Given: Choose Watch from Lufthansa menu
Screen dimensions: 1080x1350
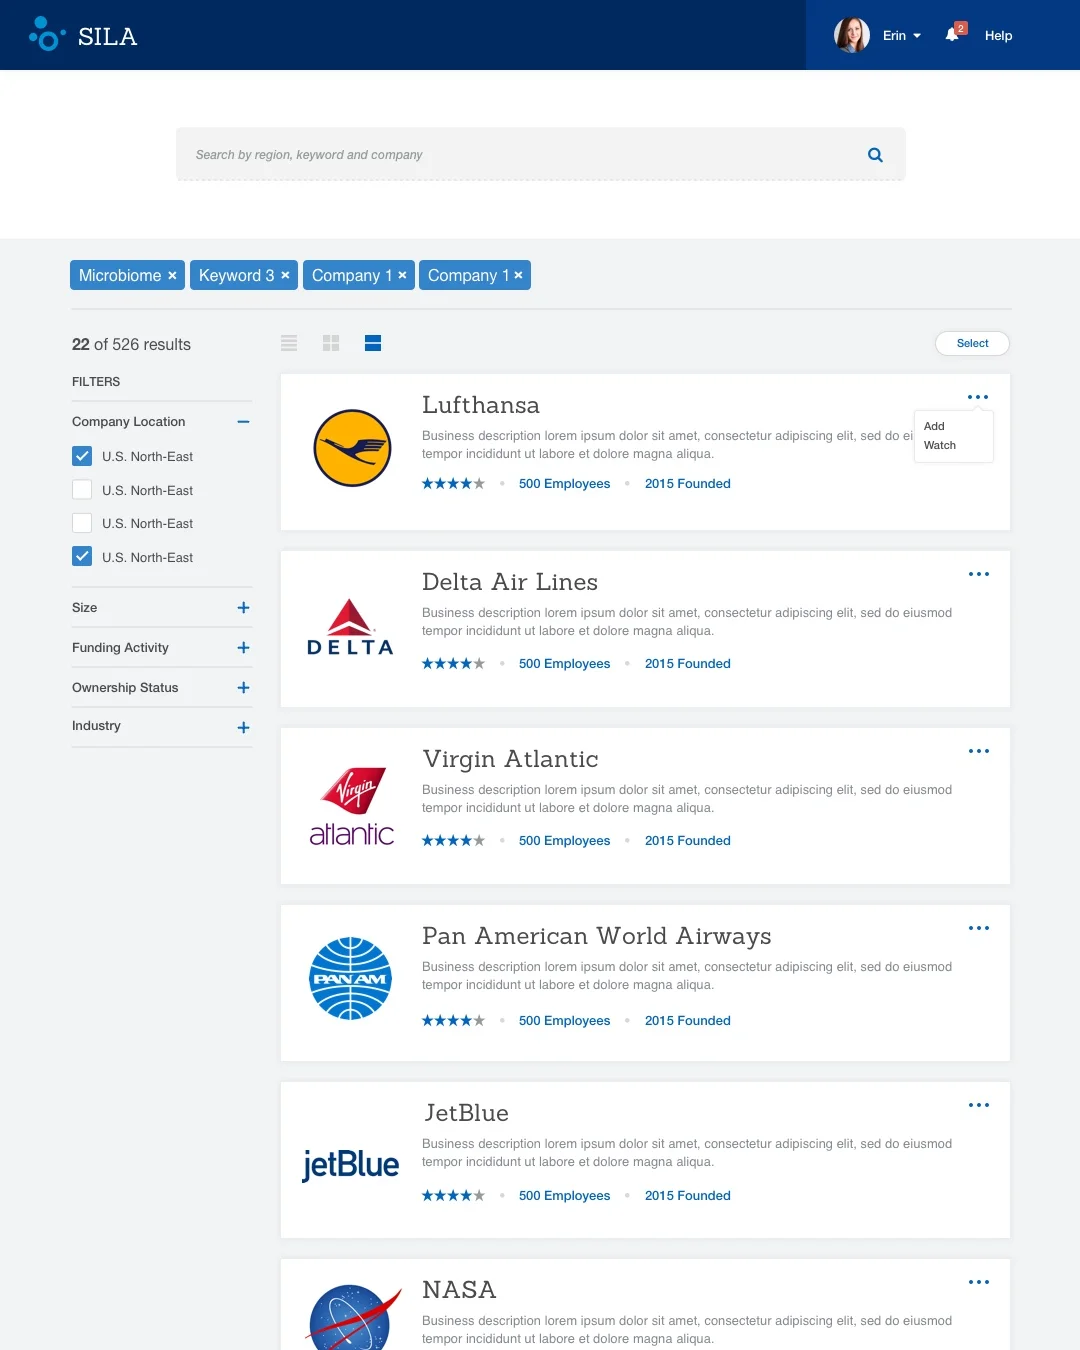Looking at the screenshot, I should (940, 445).
